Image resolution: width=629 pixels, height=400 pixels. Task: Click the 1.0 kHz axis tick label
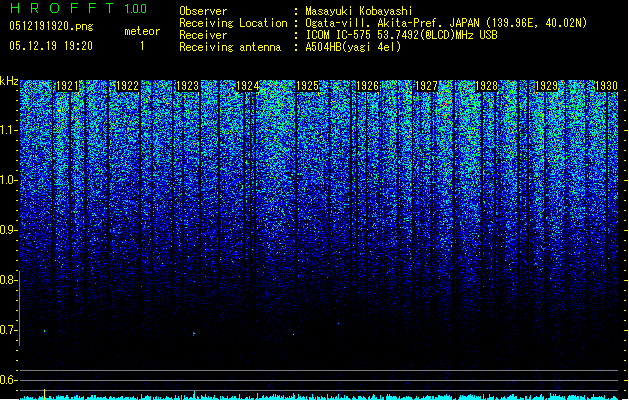click(x=8, y=181)
